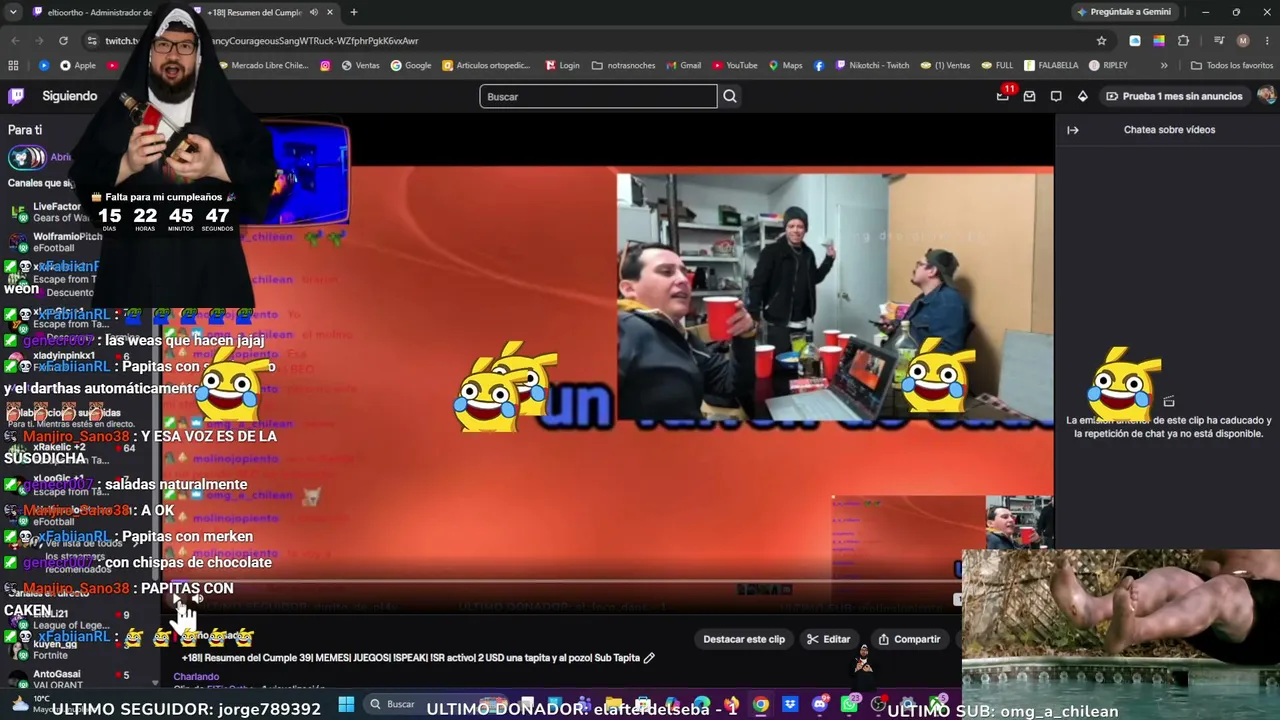Open the Instagram bookmark icon
Image resolution: width=1280 pixels, height=720 pixels.
[x=325, y=66]
